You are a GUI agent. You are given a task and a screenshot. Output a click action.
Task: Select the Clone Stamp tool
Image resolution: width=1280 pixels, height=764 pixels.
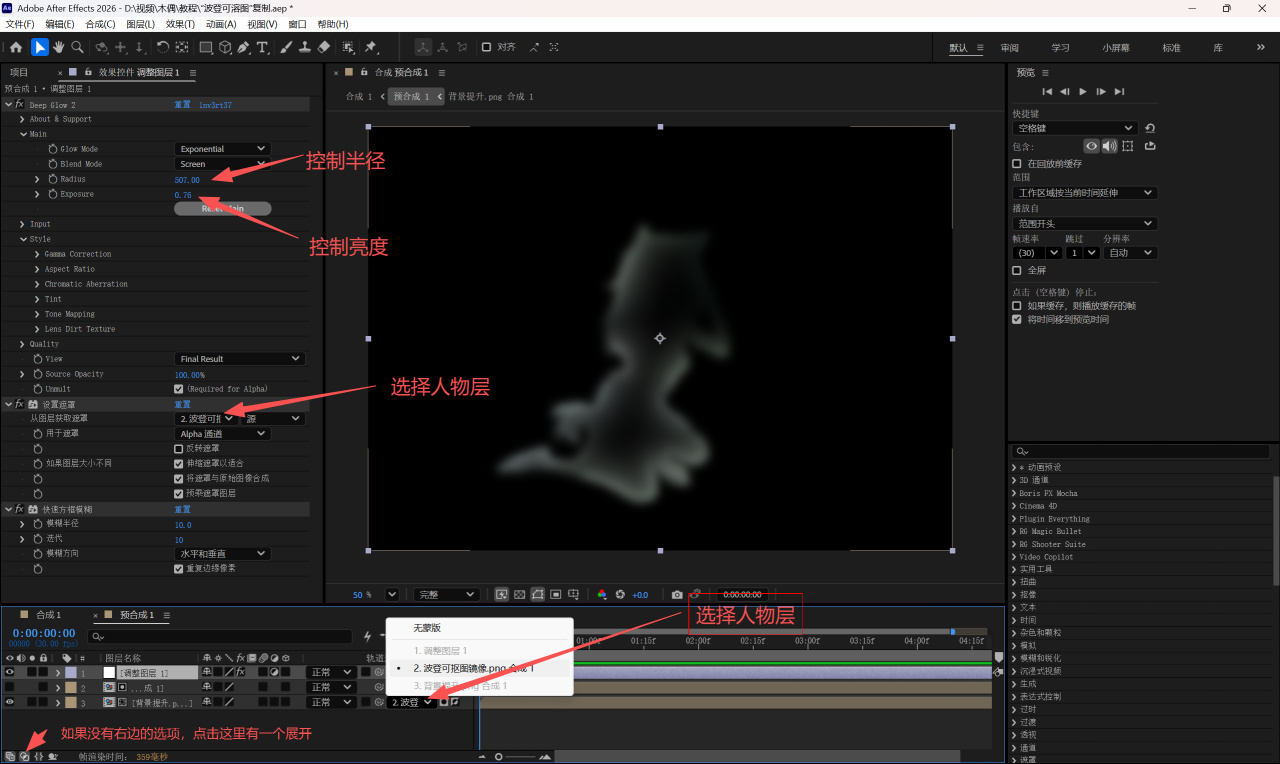click(x=304, y=47)
